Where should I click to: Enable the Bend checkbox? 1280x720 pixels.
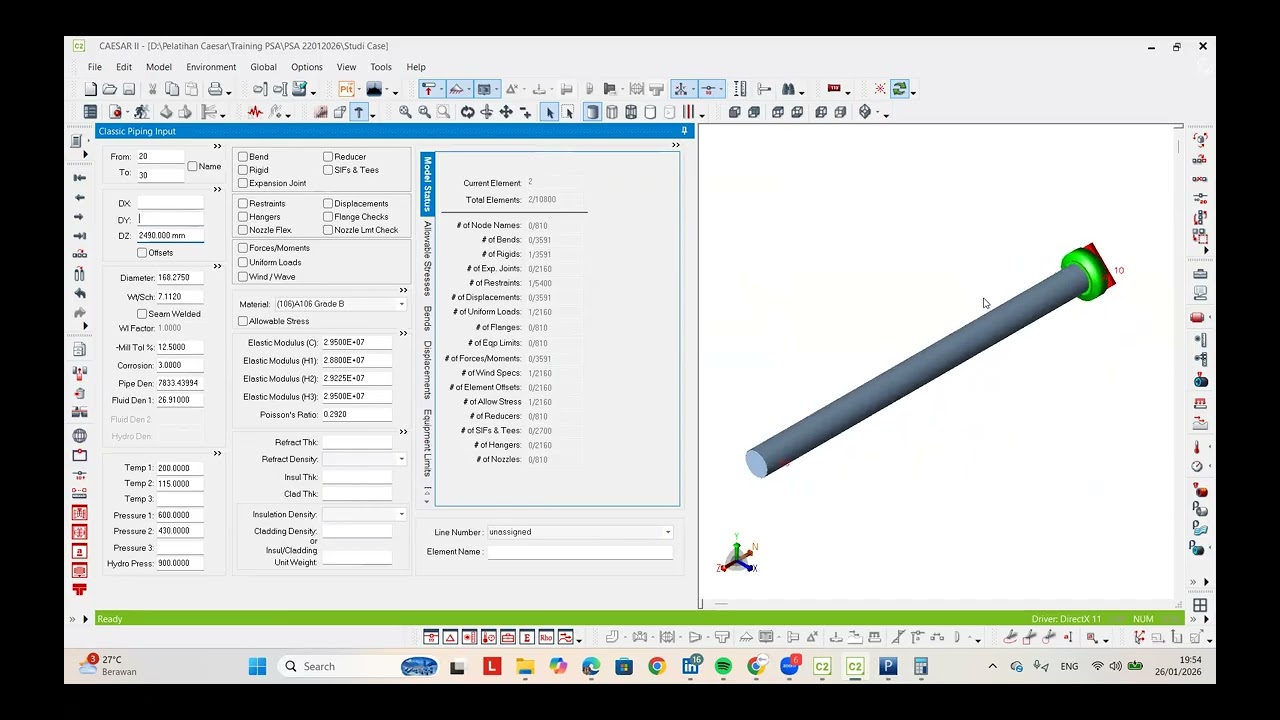tap(243, 157)
